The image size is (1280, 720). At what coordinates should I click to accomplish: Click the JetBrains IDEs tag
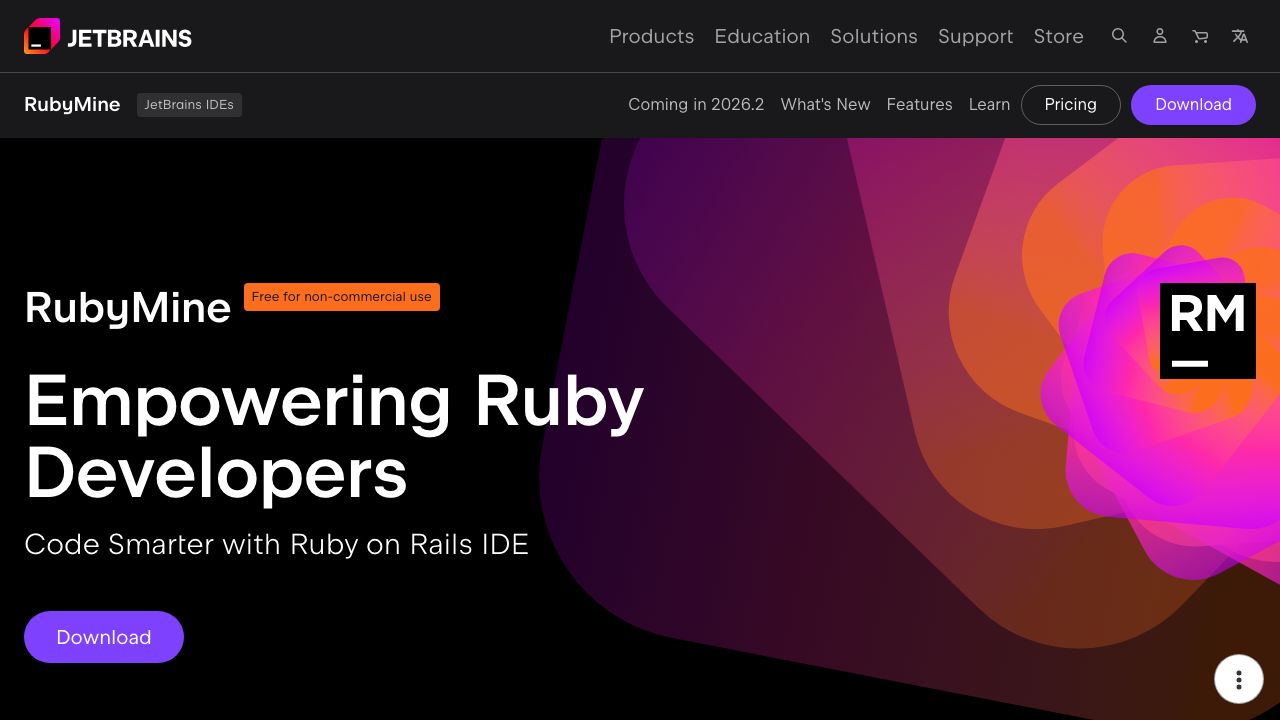[x=189, y=105]
